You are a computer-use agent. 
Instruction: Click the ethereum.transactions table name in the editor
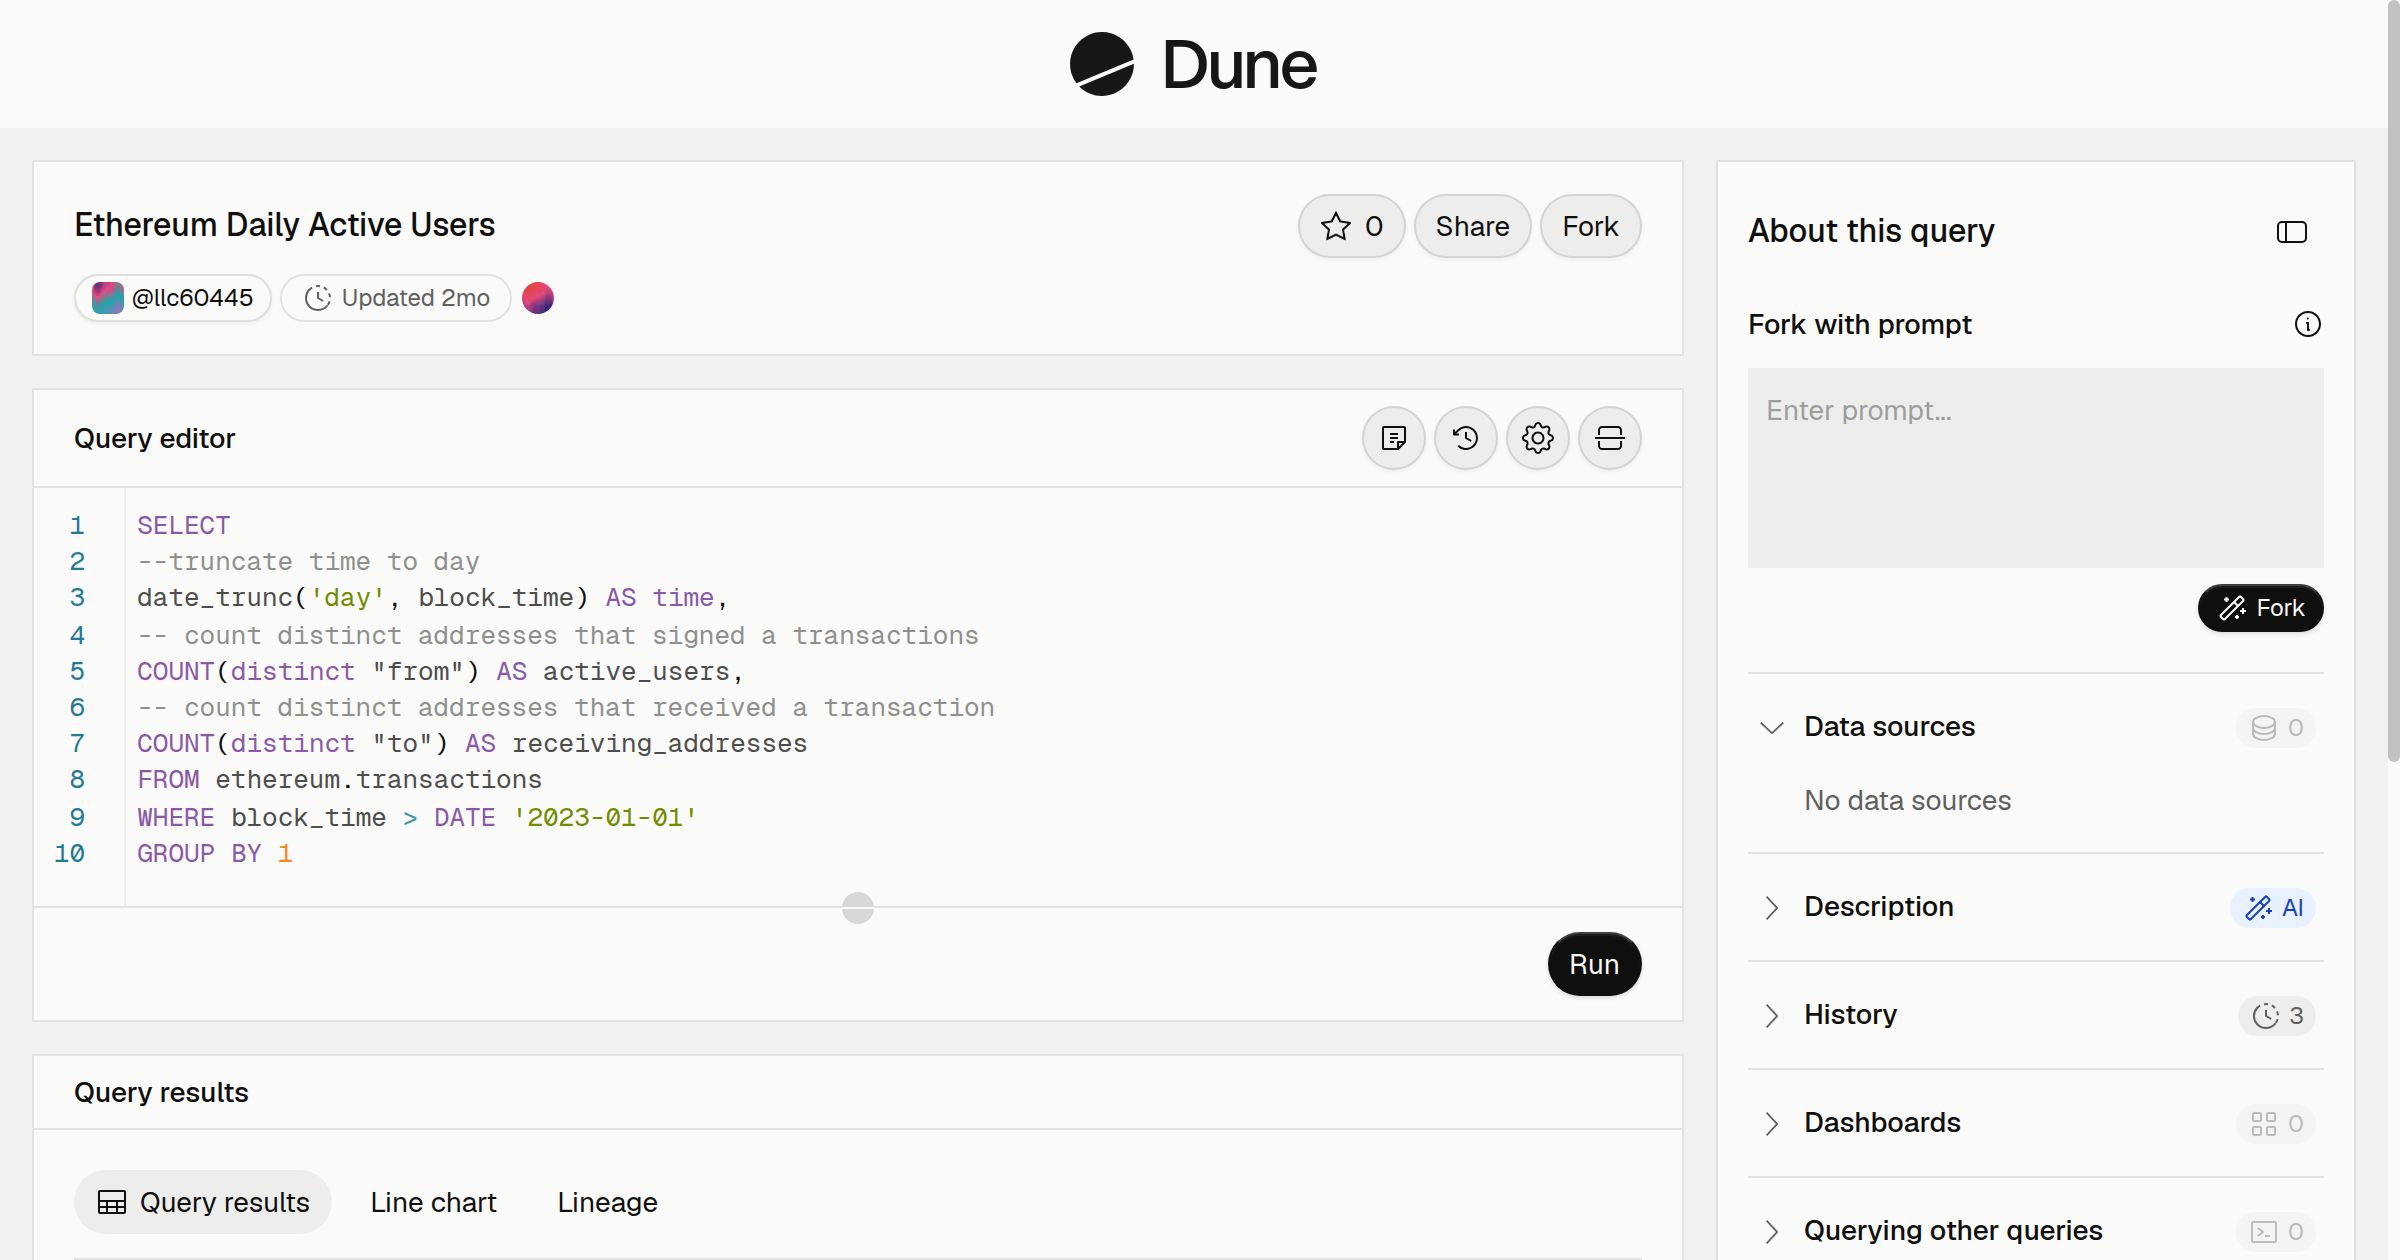pos(378,780)
